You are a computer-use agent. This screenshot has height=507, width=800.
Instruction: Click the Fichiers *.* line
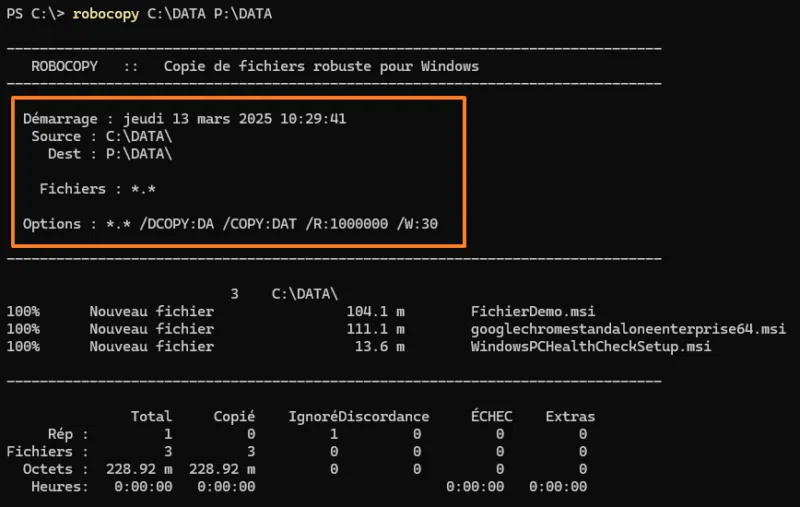(x=97, y=188)
